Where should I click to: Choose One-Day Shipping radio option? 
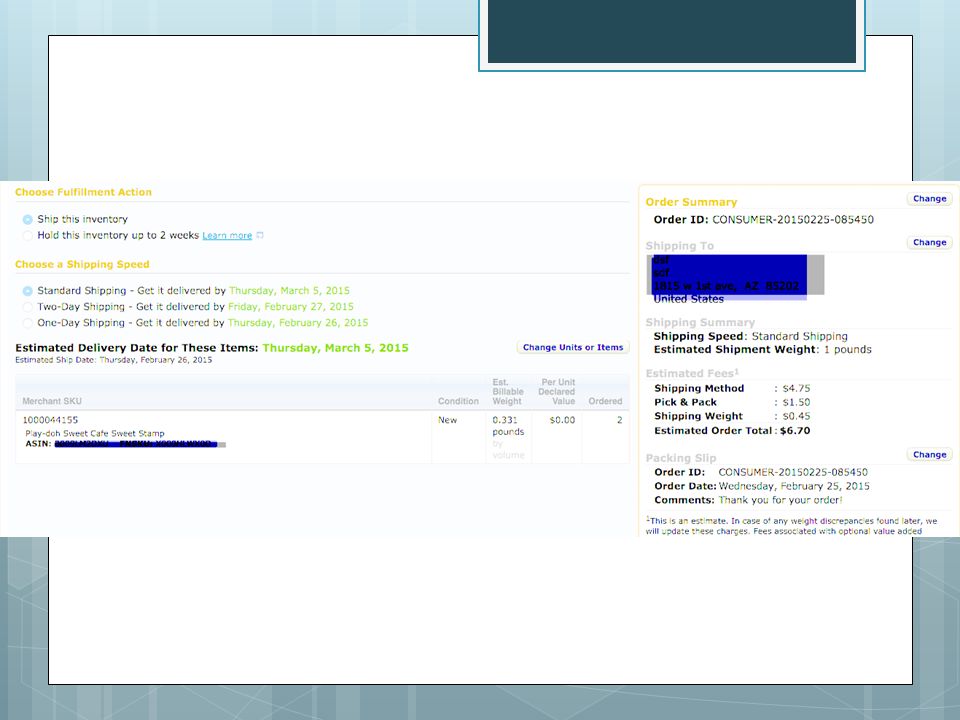click(x=28, y=323)
